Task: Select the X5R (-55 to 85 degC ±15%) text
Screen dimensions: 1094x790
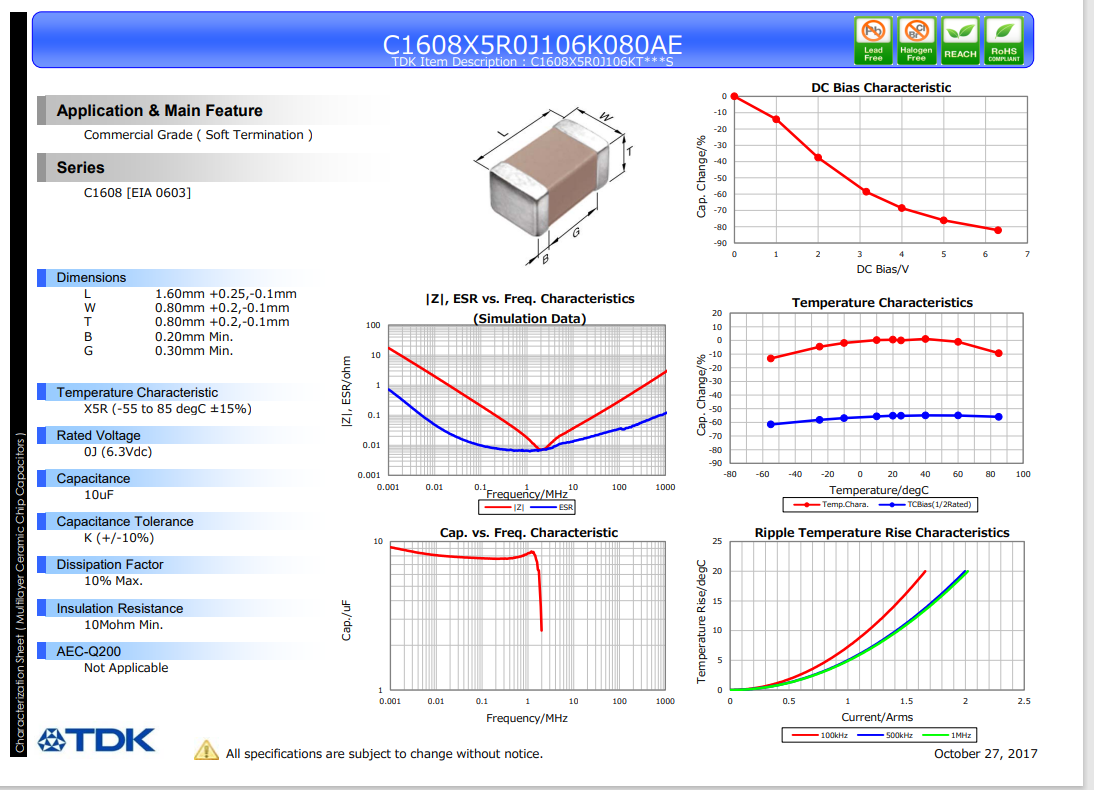Action: click(x=167, y=409)
